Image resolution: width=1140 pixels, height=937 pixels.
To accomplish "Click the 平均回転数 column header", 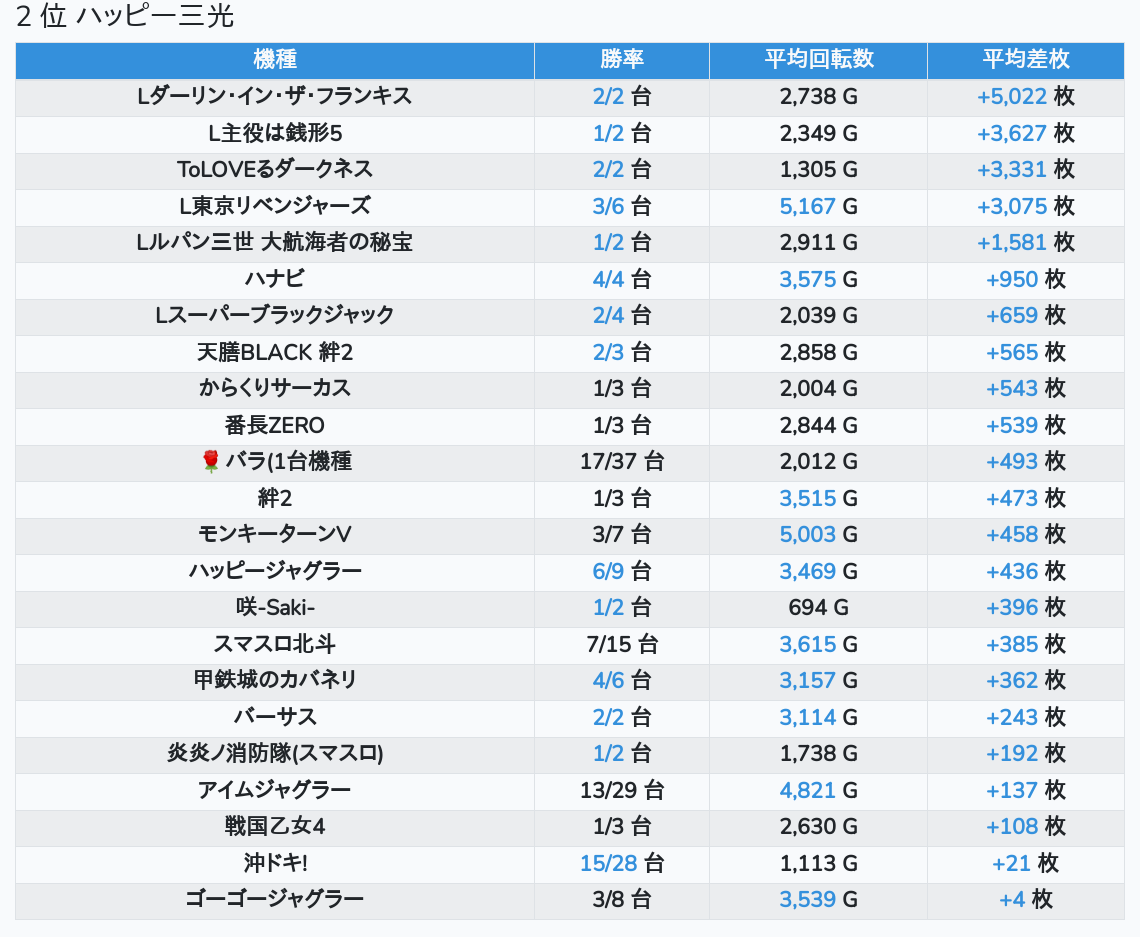I will (818, 60).
